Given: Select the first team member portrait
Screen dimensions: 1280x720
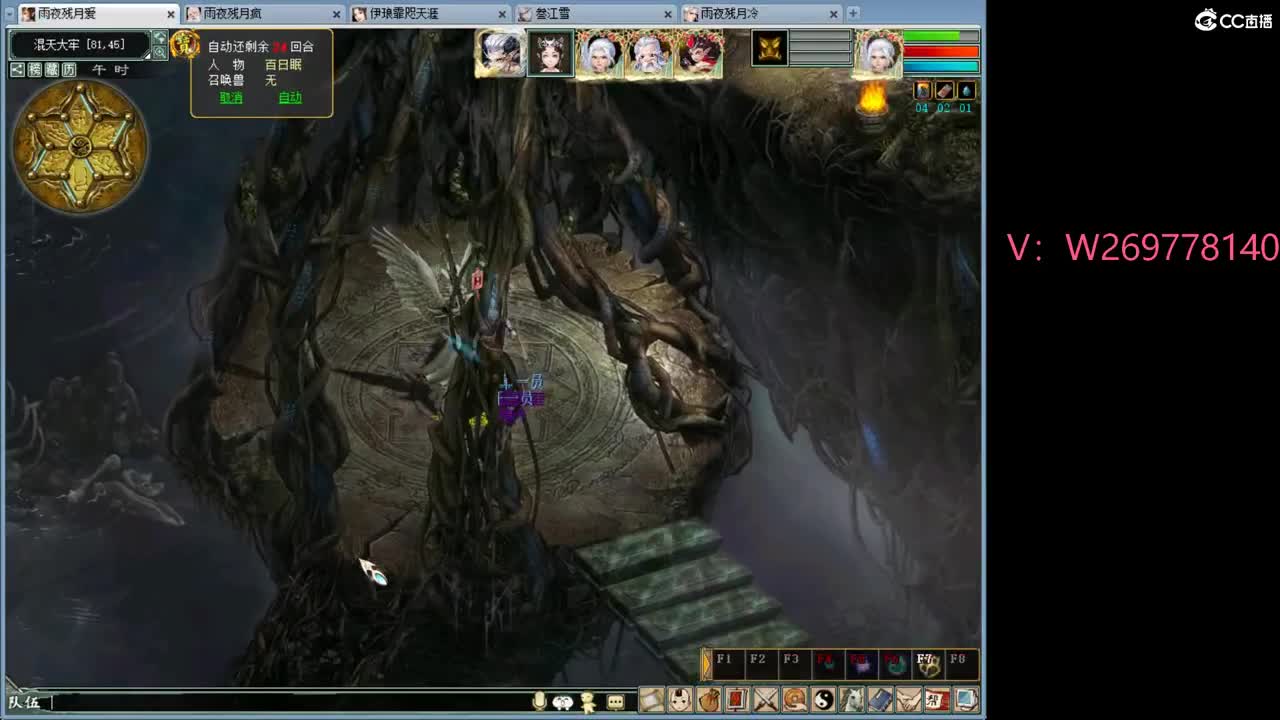Looking at the screenshot, I should pyautogui.click(x=500, y=53).
